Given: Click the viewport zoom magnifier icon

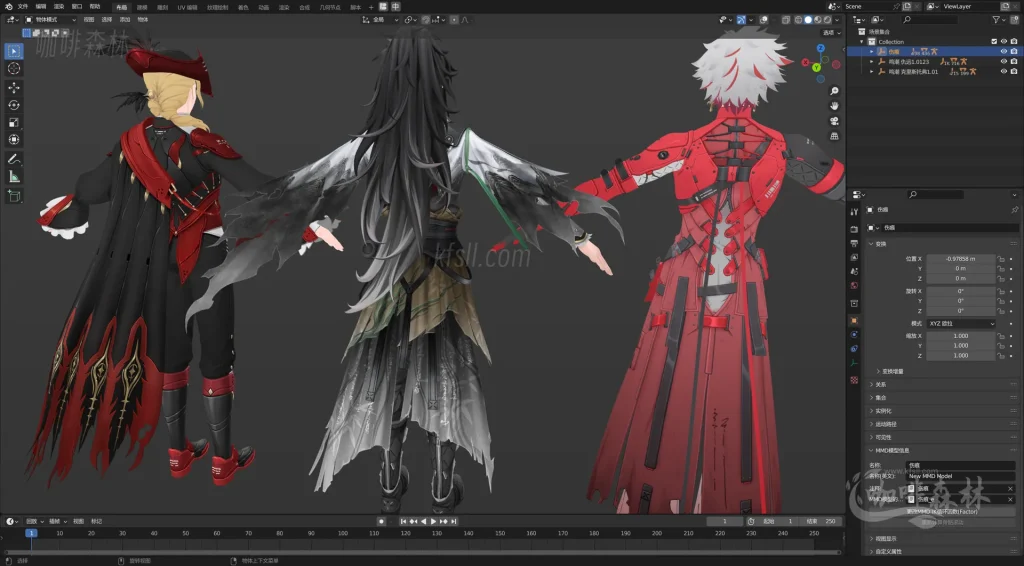Looking at the screenshot, I should click(834, 91).
